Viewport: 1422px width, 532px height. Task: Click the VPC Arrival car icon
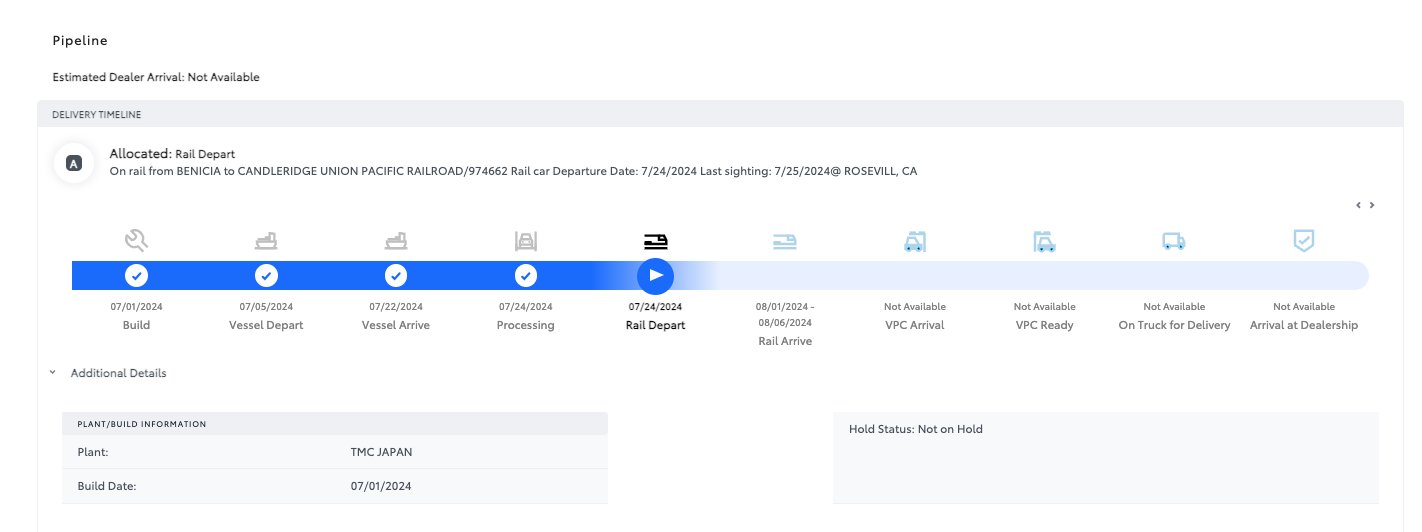(x=915, y=240)
